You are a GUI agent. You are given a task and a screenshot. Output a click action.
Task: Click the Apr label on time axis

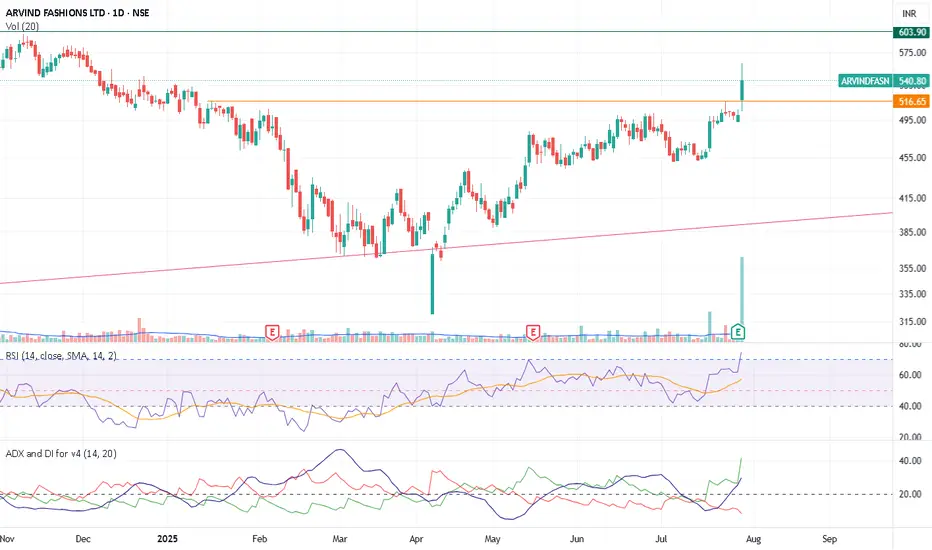click(x=416, y=539)
